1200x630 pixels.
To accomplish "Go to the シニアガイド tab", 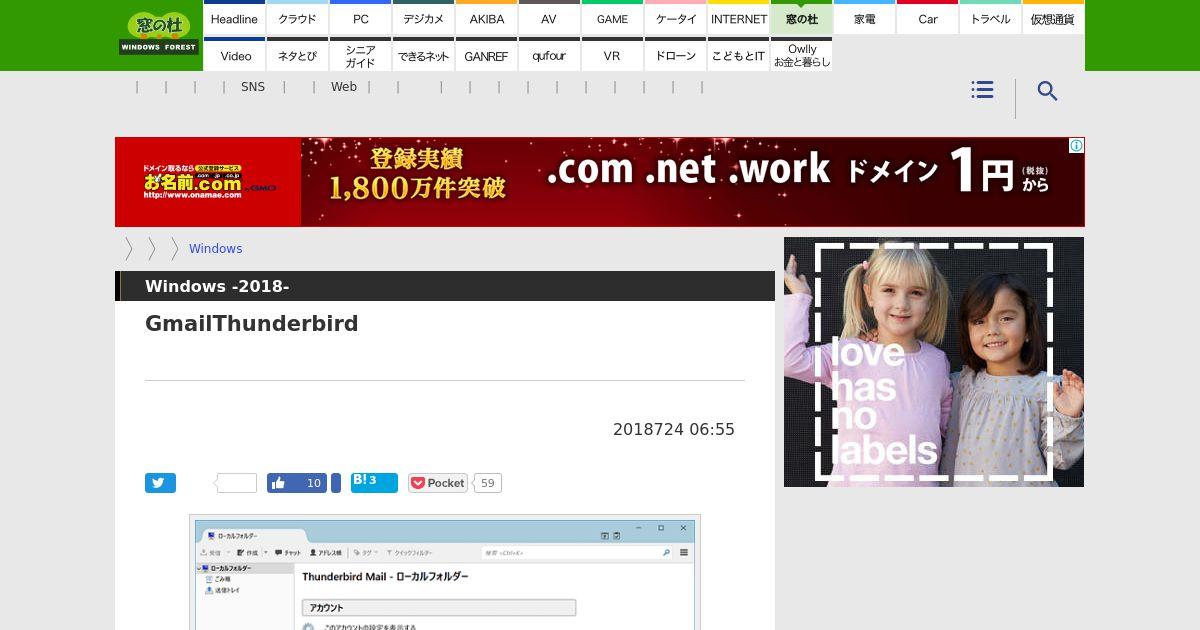I will coord(360,55).
